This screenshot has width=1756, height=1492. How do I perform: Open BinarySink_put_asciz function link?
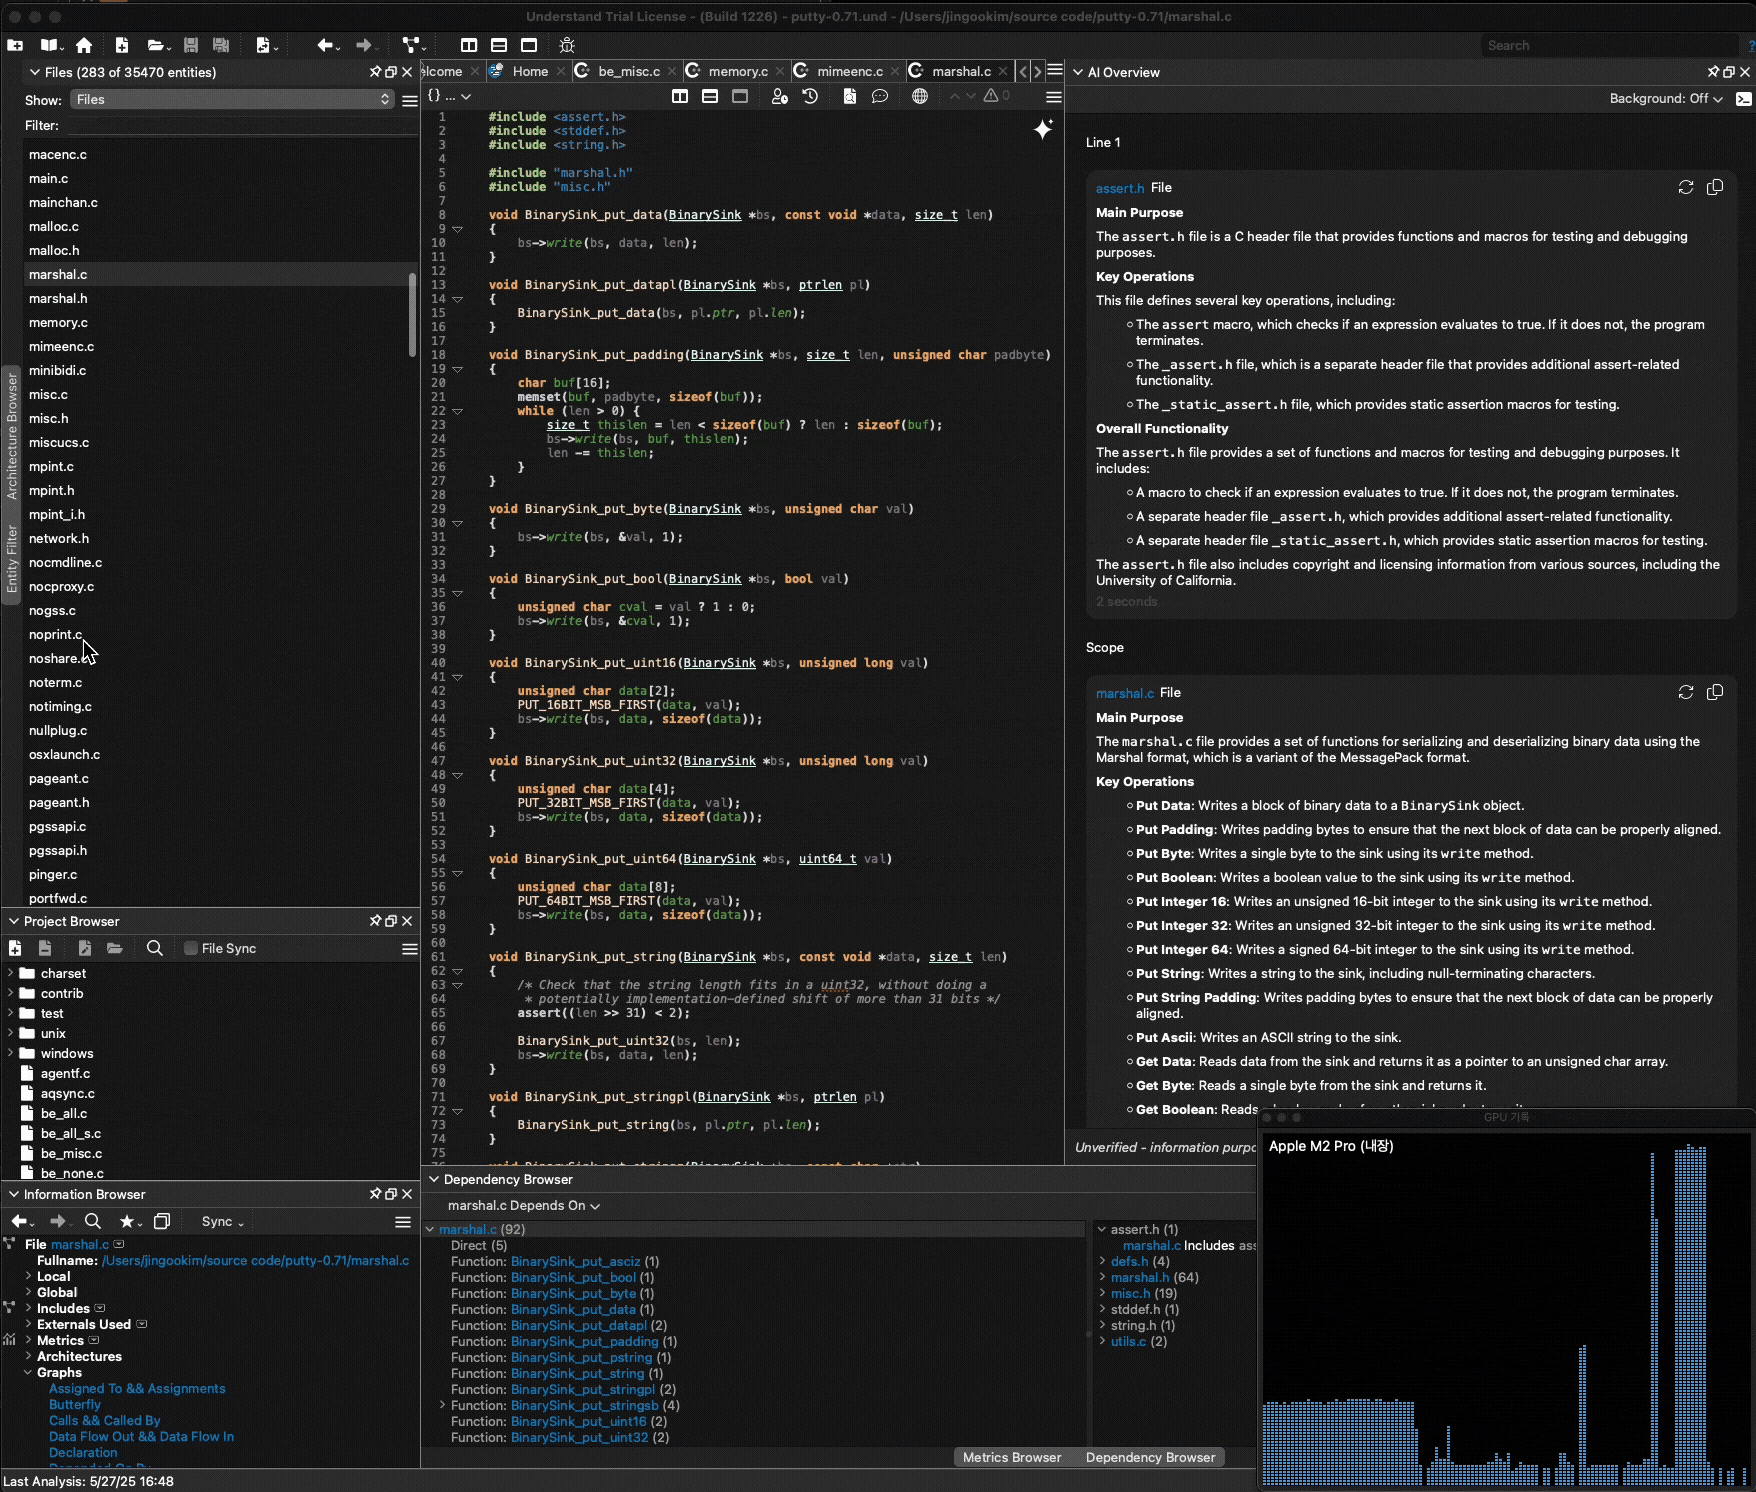pos(576,1261)
